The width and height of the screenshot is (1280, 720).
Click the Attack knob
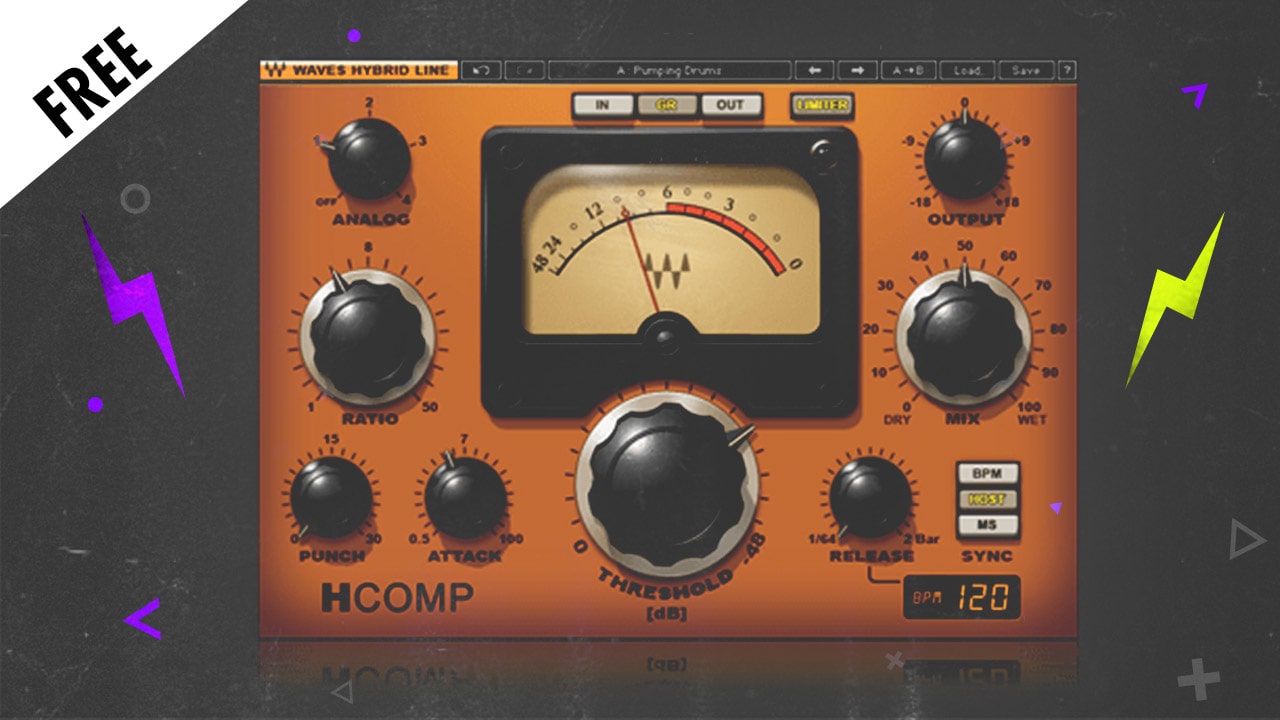pos(465,497)
